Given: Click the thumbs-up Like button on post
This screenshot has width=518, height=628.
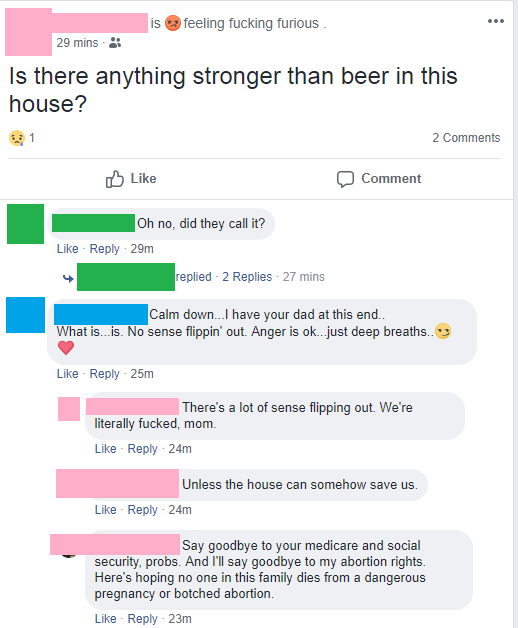Looking at the screenshot, I should pos(131,179).
